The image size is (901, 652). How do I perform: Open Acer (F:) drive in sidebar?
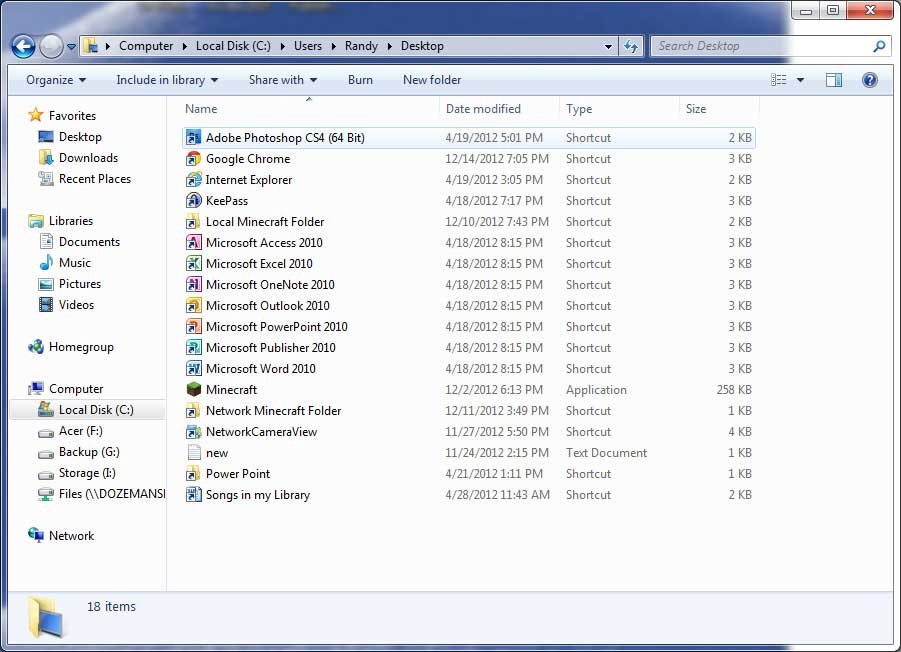(x=80, y=431)
